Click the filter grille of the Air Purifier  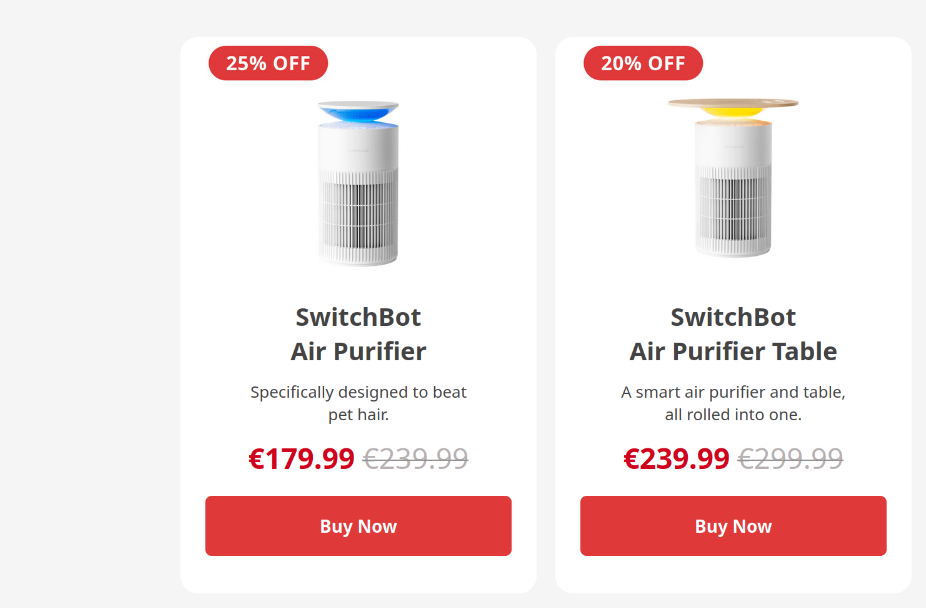point(358,210)
